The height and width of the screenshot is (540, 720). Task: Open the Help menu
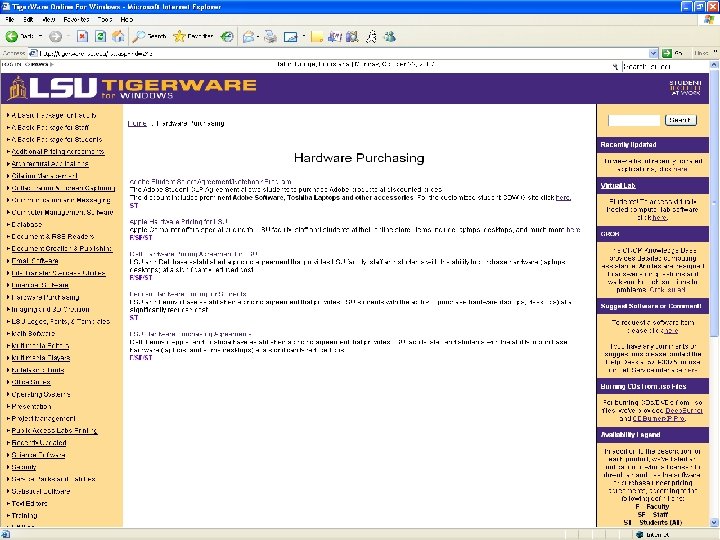point(127,19)
